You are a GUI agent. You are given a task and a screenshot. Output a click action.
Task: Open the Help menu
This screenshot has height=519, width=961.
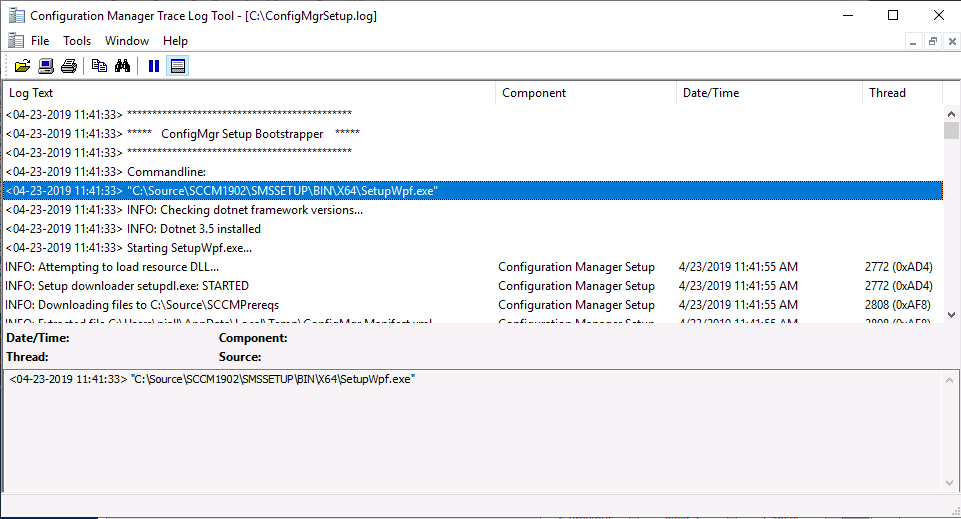175,40
